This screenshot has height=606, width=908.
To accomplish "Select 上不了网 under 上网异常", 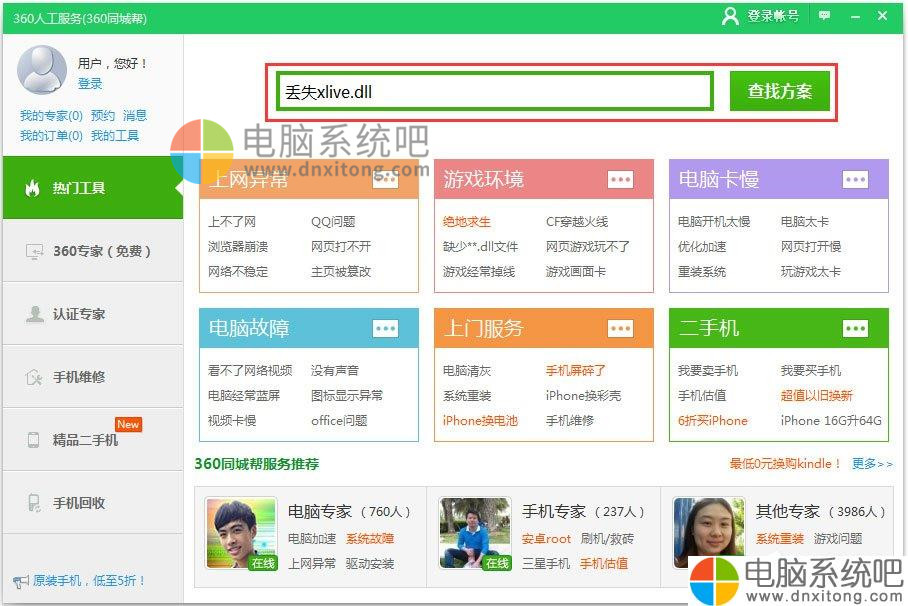I will pyautogui.click(x=232, y=222).
